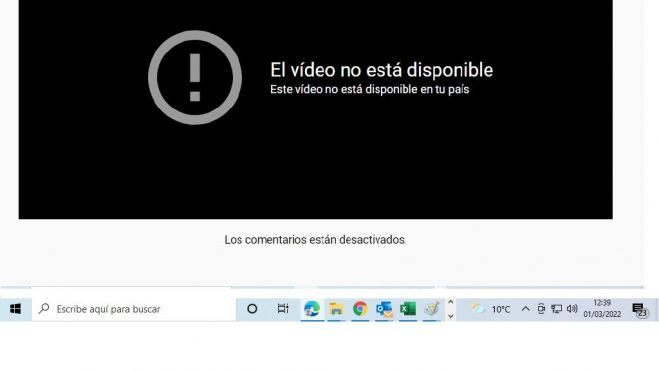Open the clock showing 12:39 and date
The image size is (659, 371).
(602, 309)
